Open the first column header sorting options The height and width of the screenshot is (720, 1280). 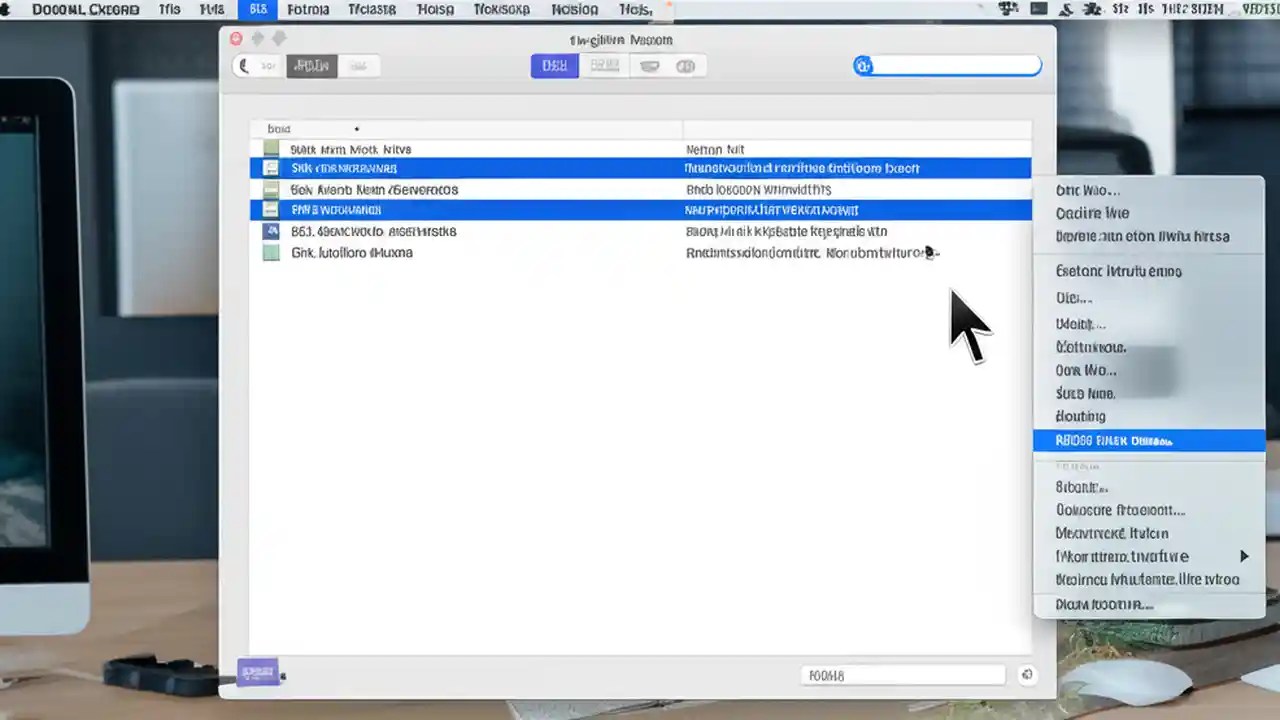[x=279, y=128]
